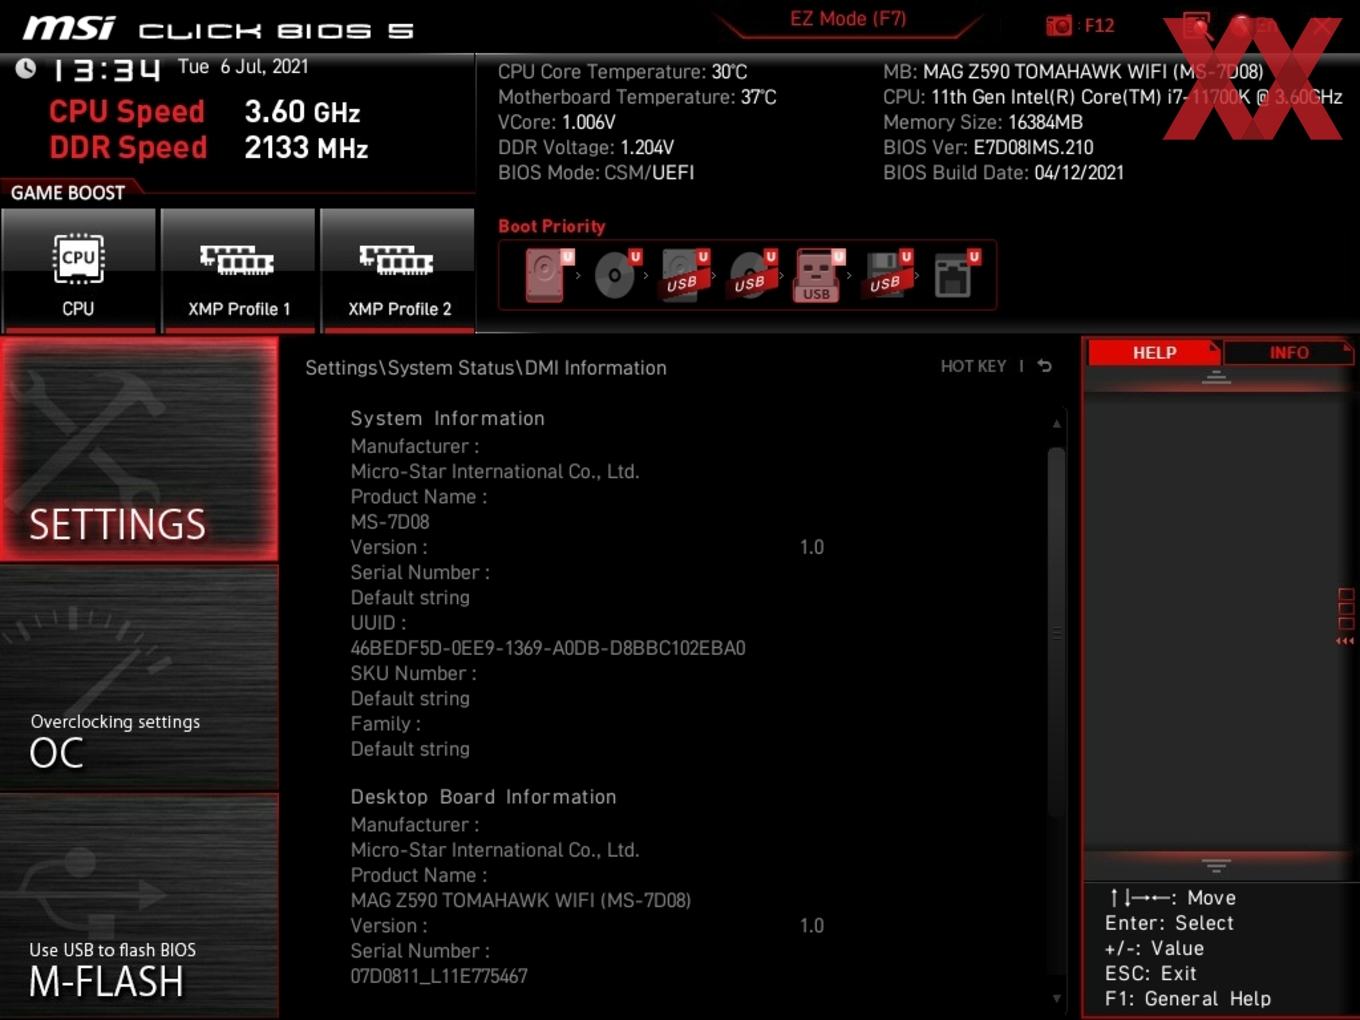
Task: Select the optical drive boot device icon
Action: (616, 275)
